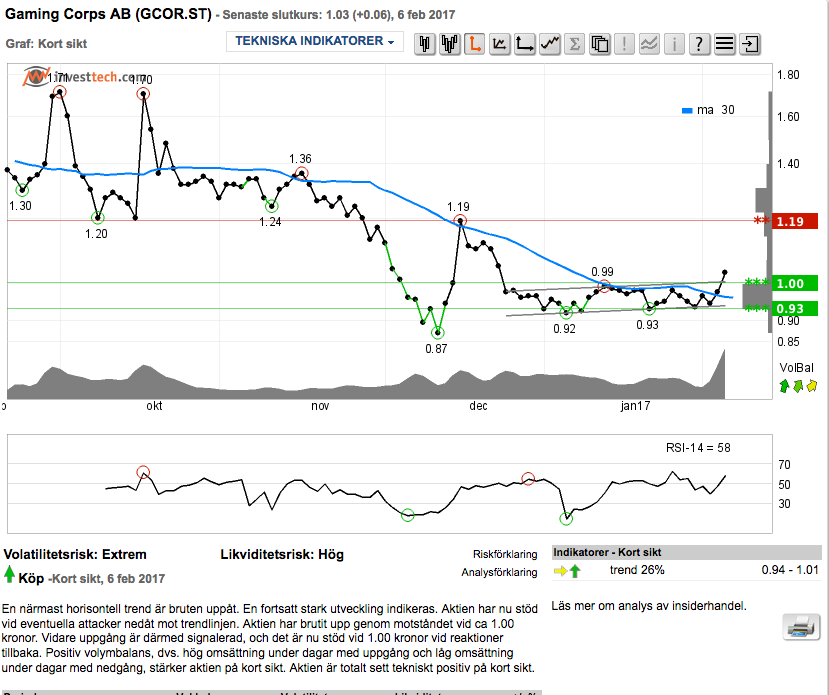This screenshot has width=829, height=695.
Task: Click the 0.87 low point marker
Action: [x=438, y=333]
